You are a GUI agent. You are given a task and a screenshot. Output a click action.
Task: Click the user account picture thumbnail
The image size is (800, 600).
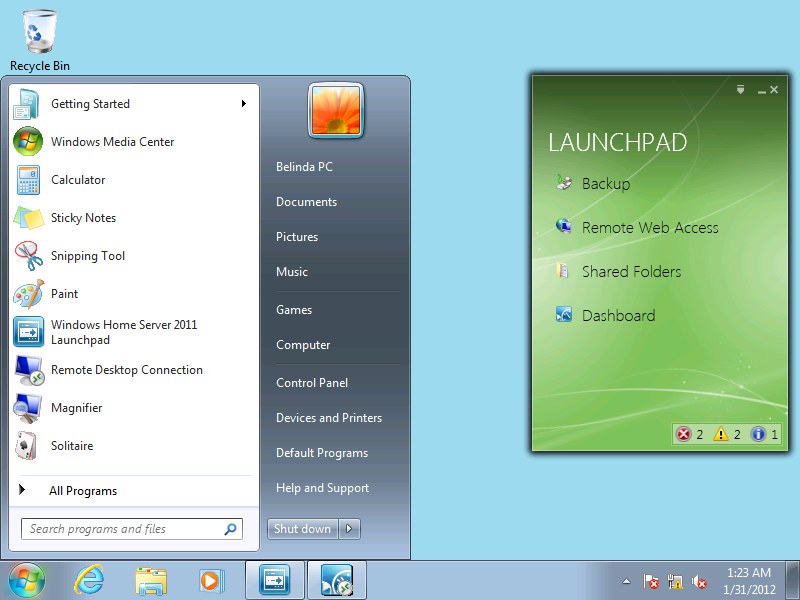pyautogui.click(x=336, y=111)
